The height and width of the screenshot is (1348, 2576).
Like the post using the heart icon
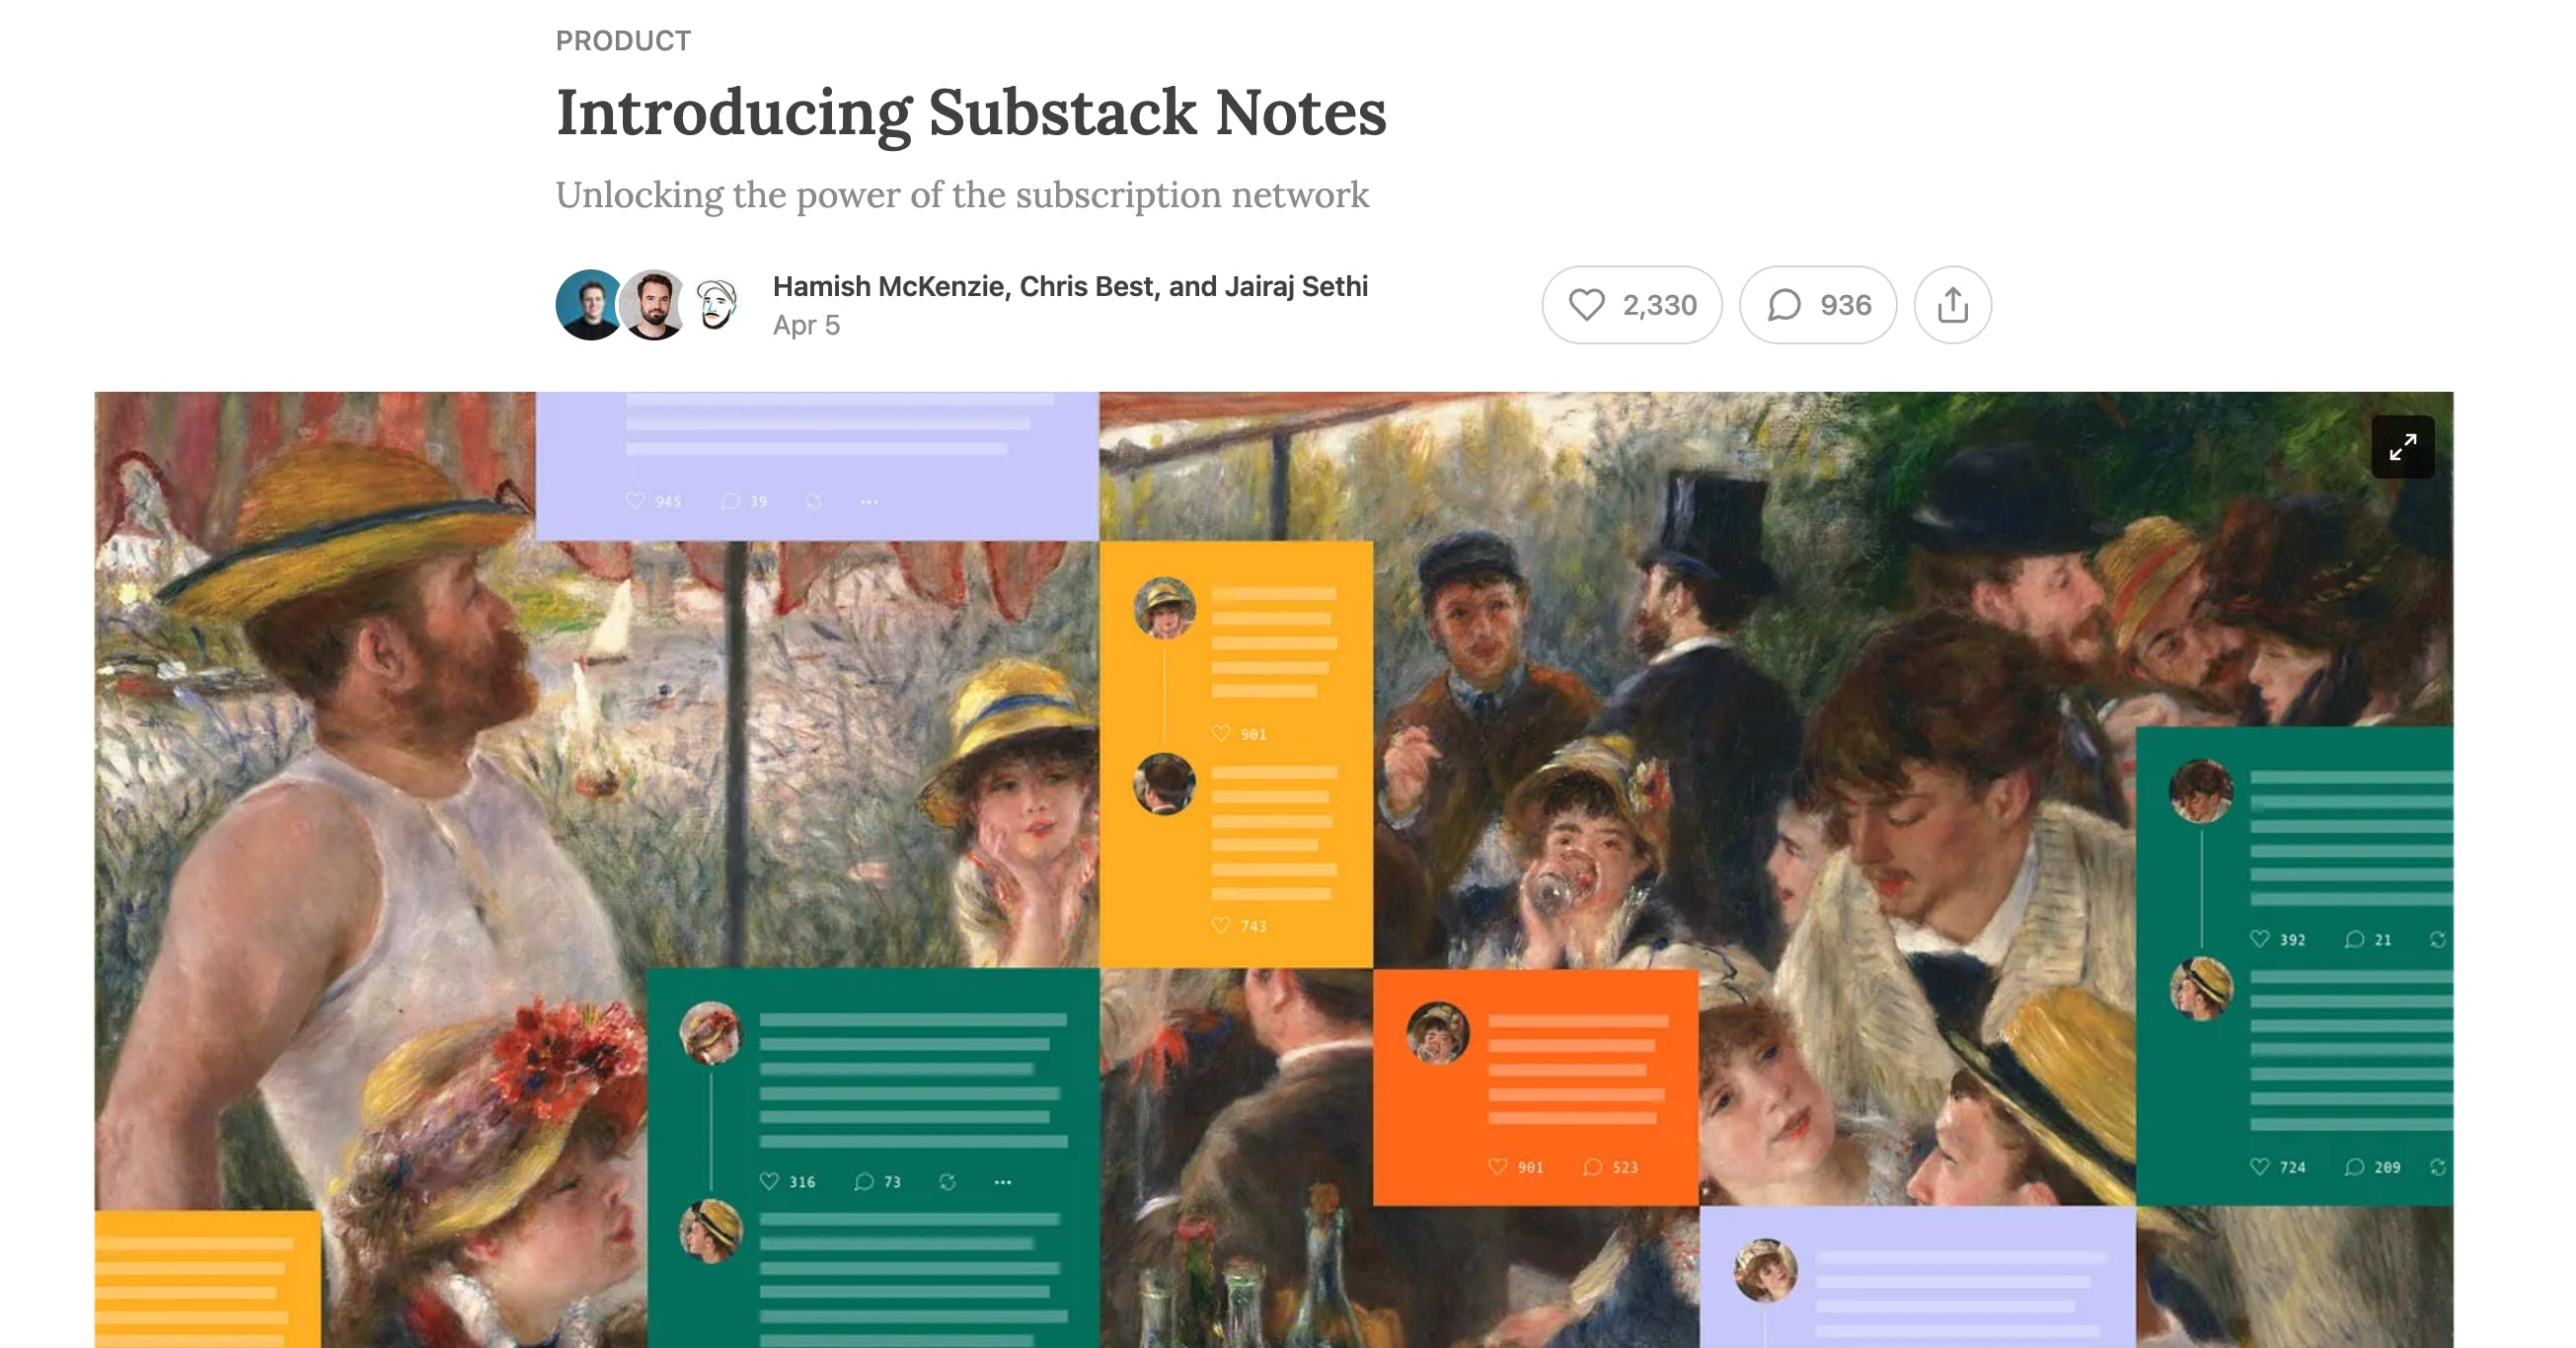[x=1586, y=305]
